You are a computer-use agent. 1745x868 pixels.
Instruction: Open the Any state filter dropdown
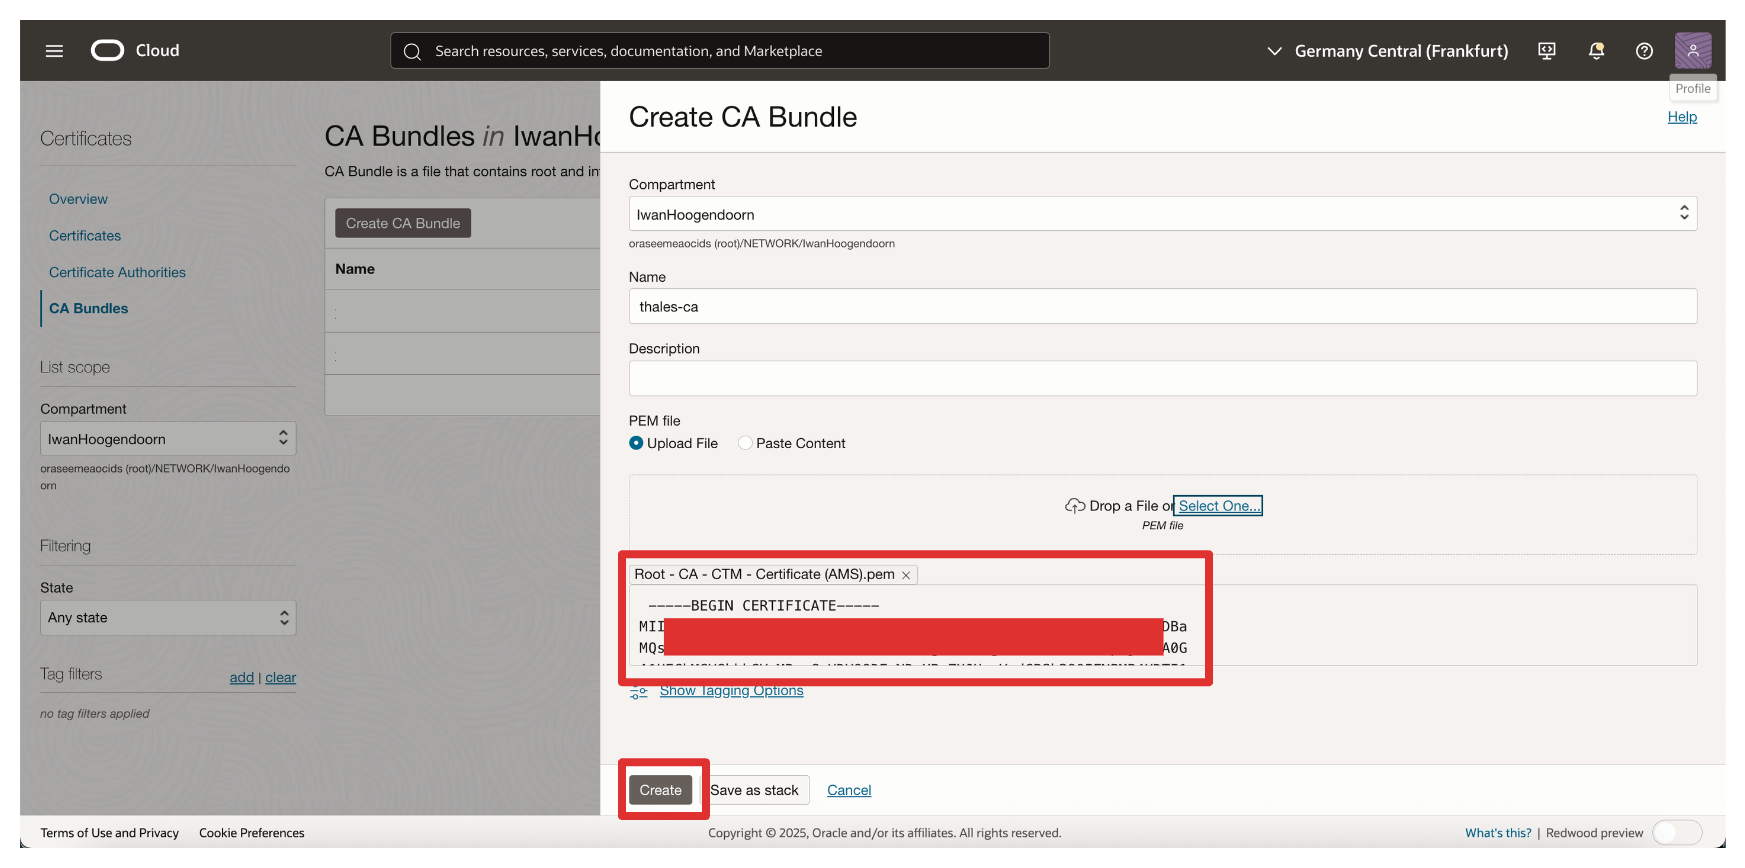point(168,618)
